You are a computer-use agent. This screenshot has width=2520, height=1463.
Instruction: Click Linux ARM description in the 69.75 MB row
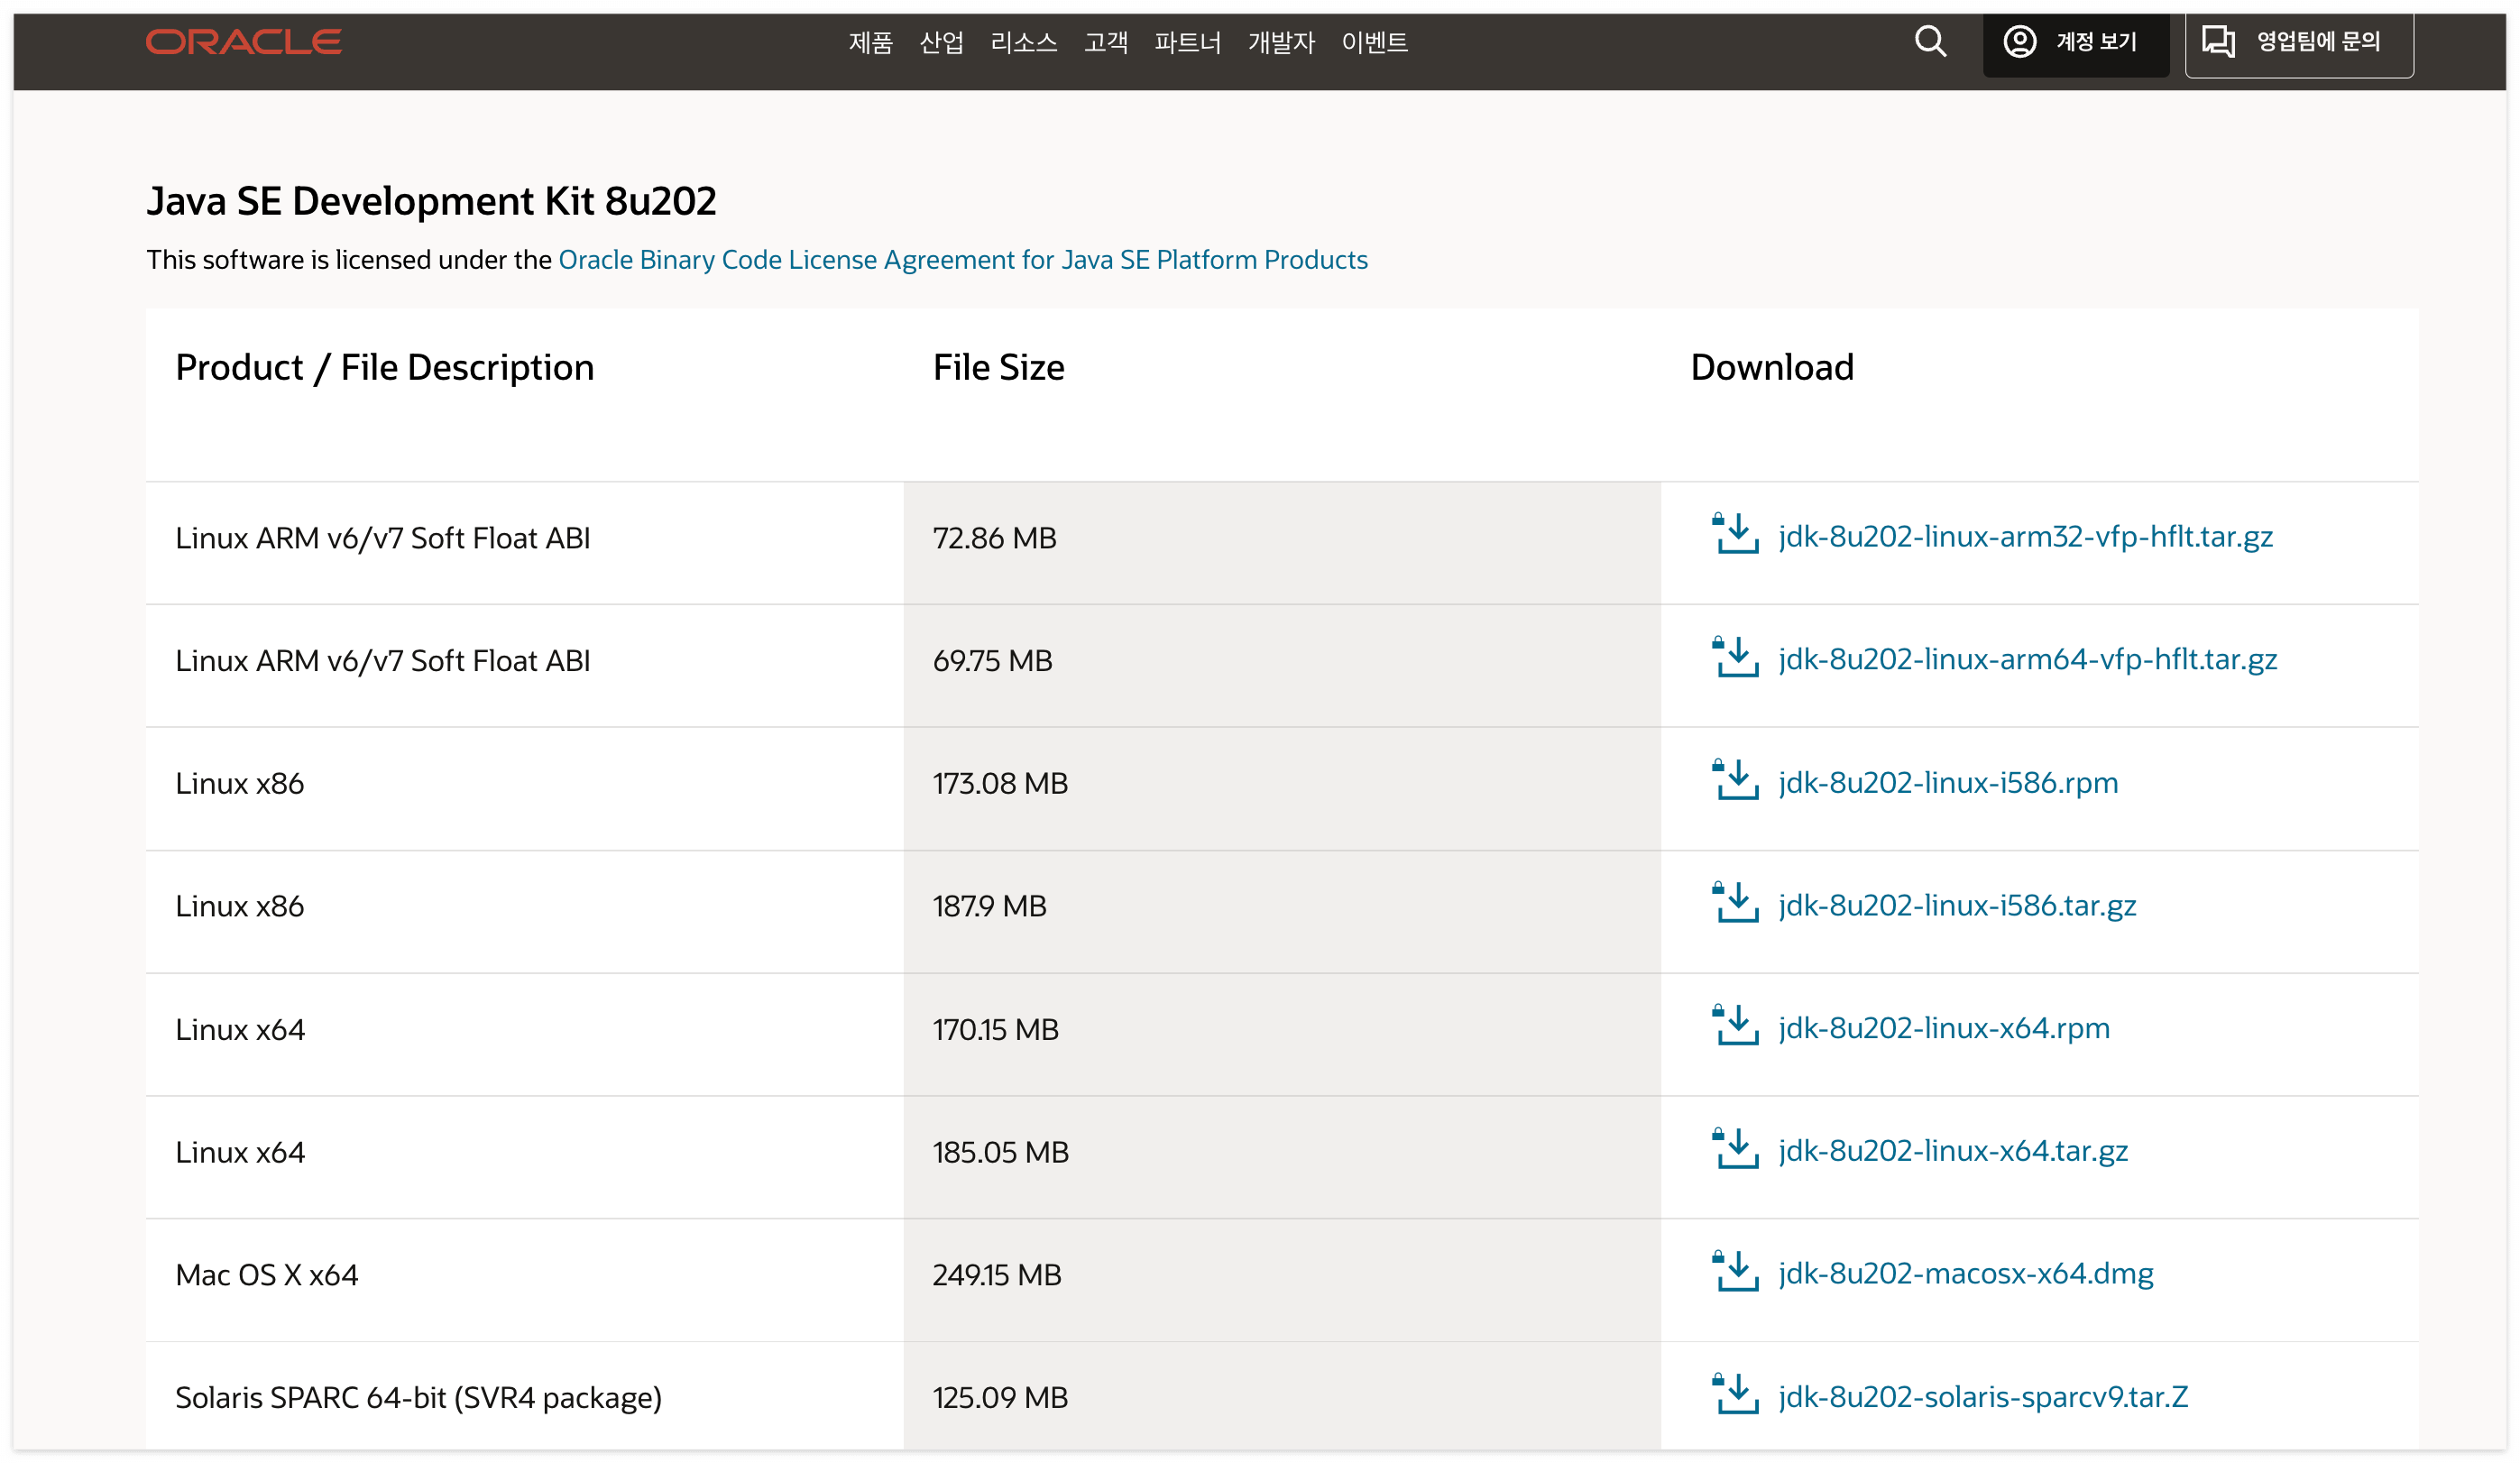click(x=525, y=666)
